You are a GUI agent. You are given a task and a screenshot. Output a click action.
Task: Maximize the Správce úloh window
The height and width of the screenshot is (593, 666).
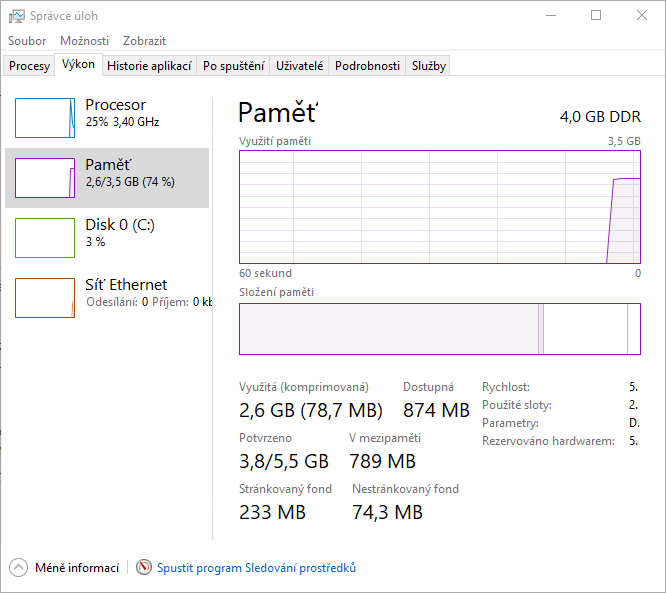point(596,16)
